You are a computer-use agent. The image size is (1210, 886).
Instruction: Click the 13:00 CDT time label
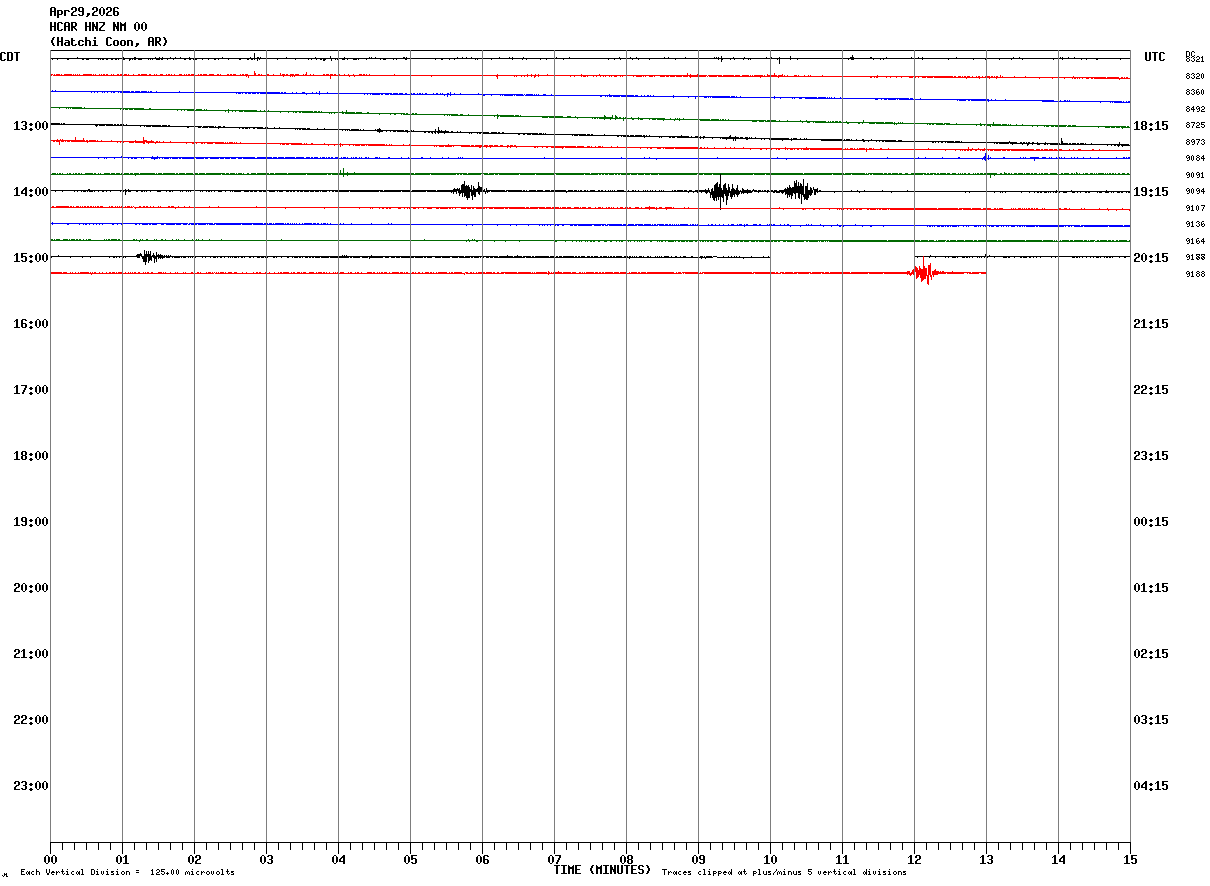pyautogui.click(x=31, y=125)
